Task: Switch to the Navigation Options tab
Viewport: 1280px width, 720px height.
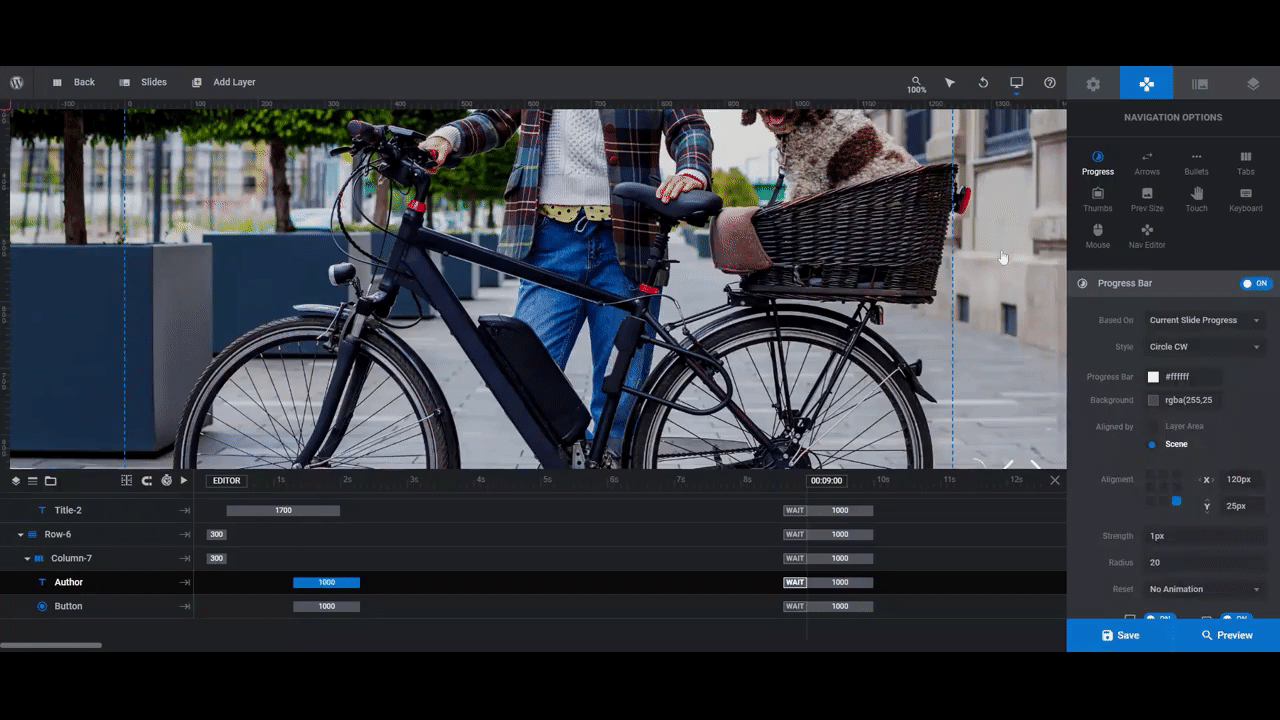Action: pos(1146,84)
